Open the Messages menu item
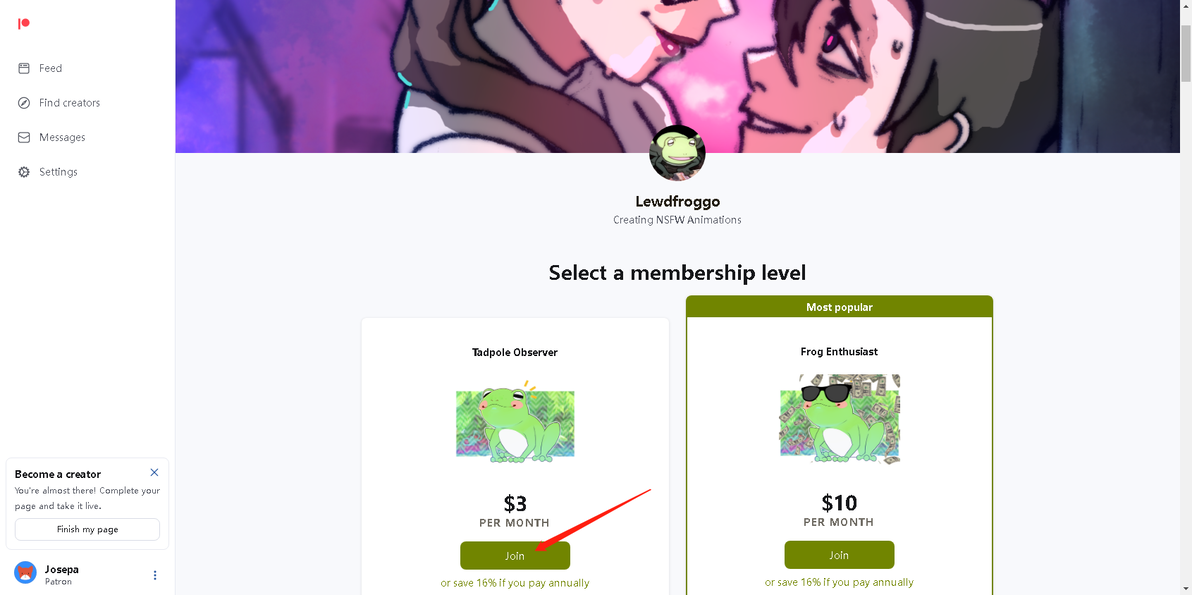1192x595 pixels. point(62,138)
